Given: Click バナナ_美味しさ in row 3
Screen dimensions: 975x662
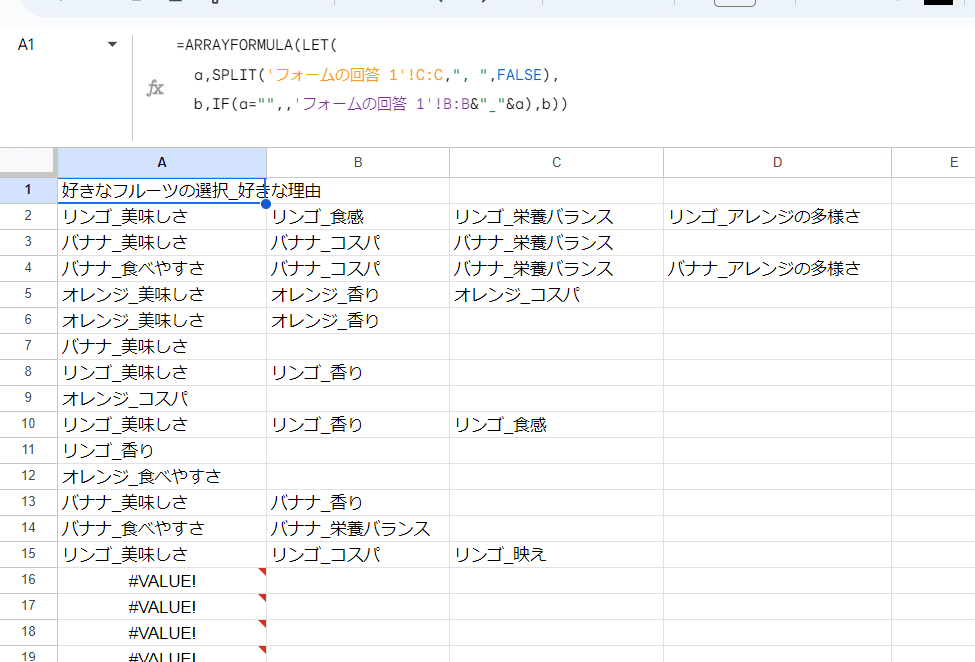Looking at the screenshot, I should click(162, 242).
